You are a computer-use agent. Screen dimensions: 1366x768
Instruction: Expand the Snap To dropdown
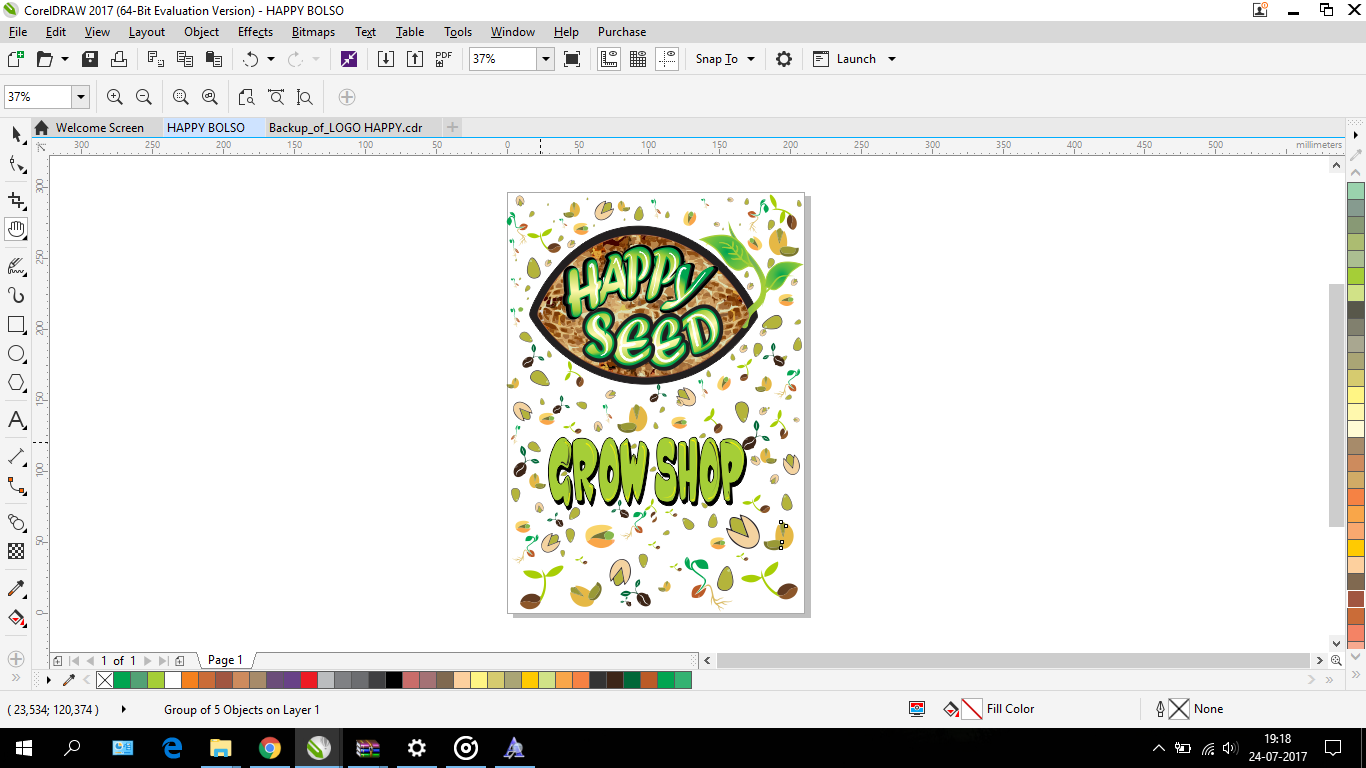click(751, 59)
